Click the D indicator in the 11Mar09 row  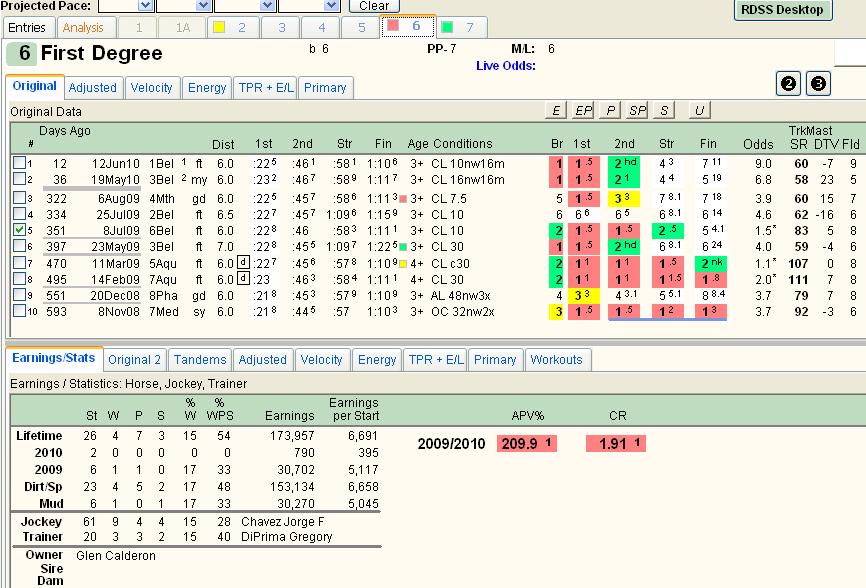(x=243, y=262)
